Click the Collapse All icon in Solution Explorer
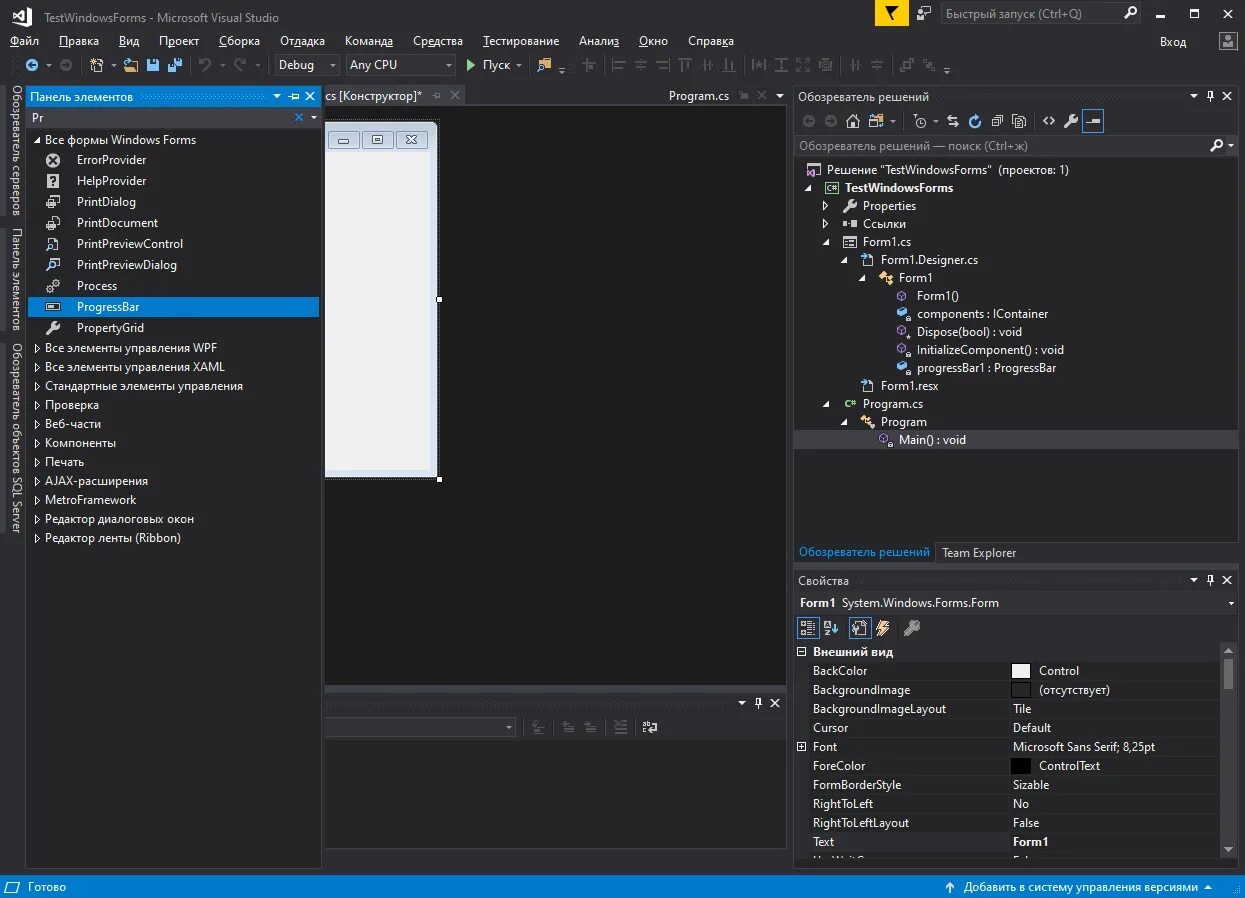 tap(997, 121)
